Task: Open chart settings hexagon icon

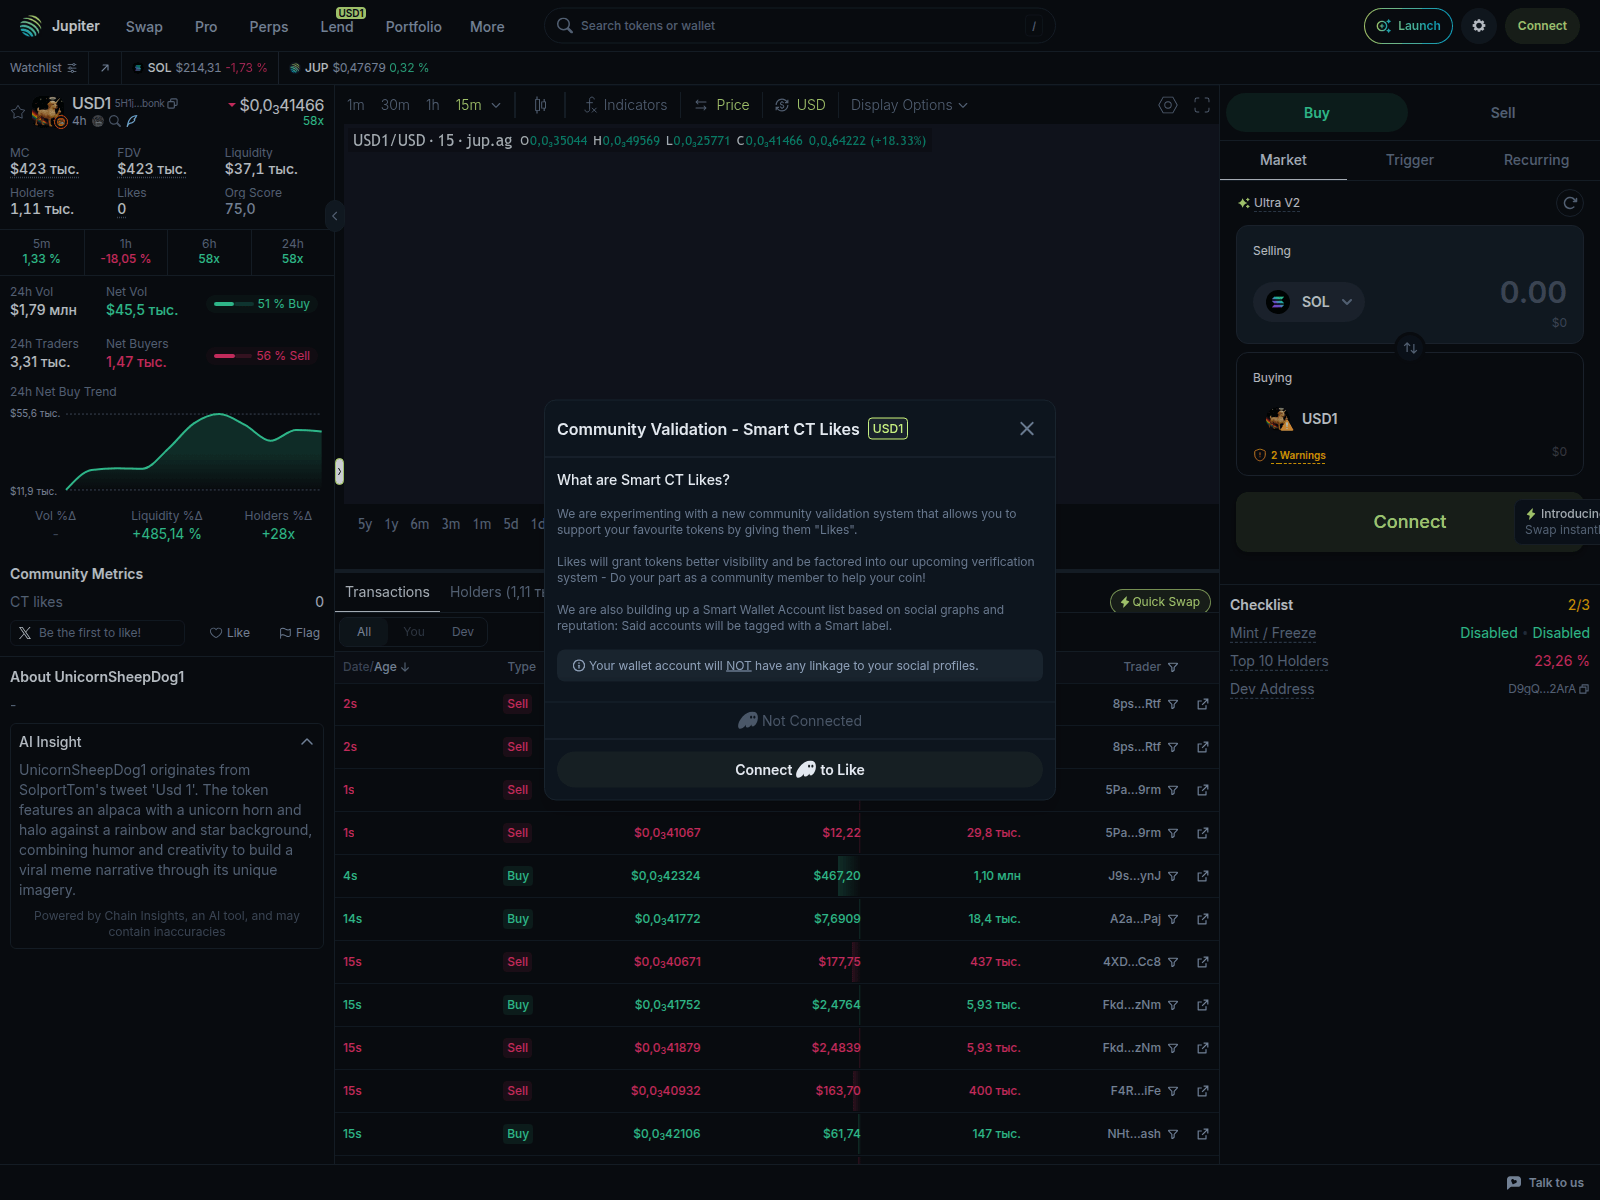Action: click(1168, 105)
